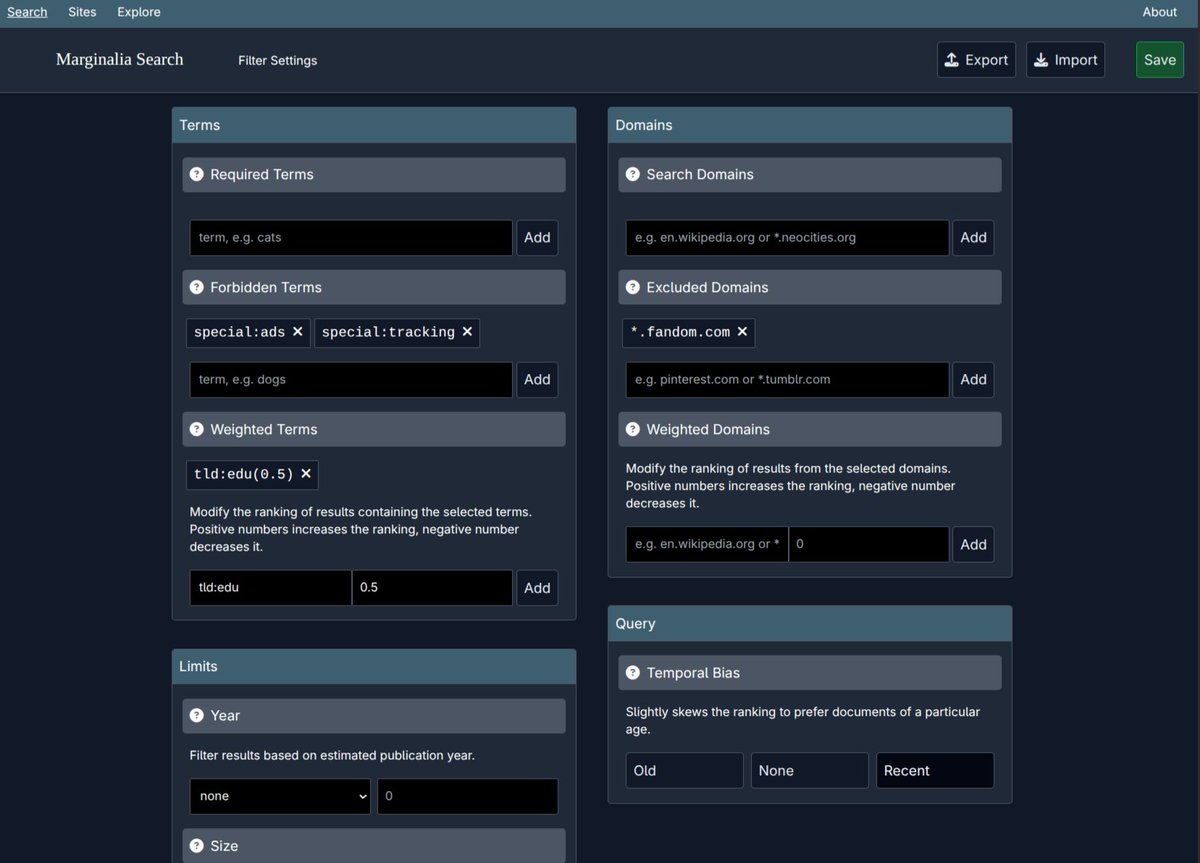
Task: Open the Explore menu item
Action: click(x=139, y=12)
